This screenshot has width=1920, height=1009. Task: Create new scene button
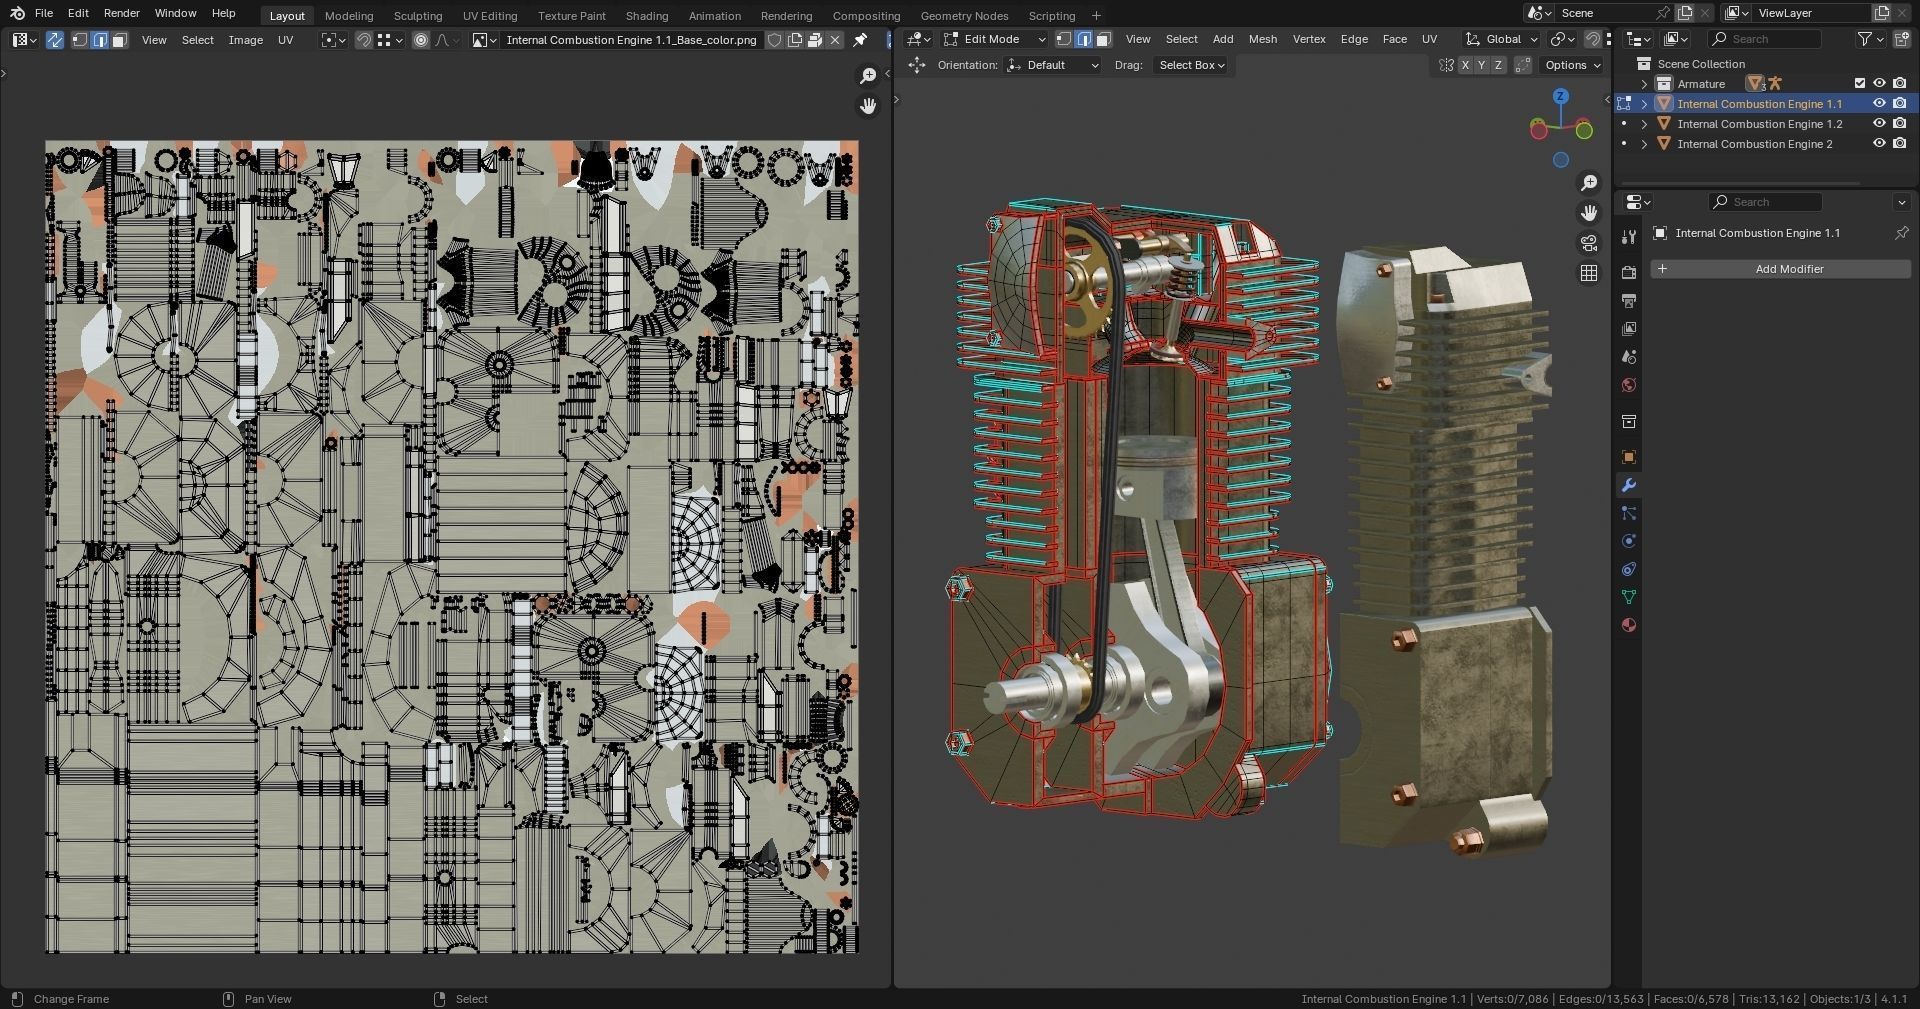(x=1685, y=13)
